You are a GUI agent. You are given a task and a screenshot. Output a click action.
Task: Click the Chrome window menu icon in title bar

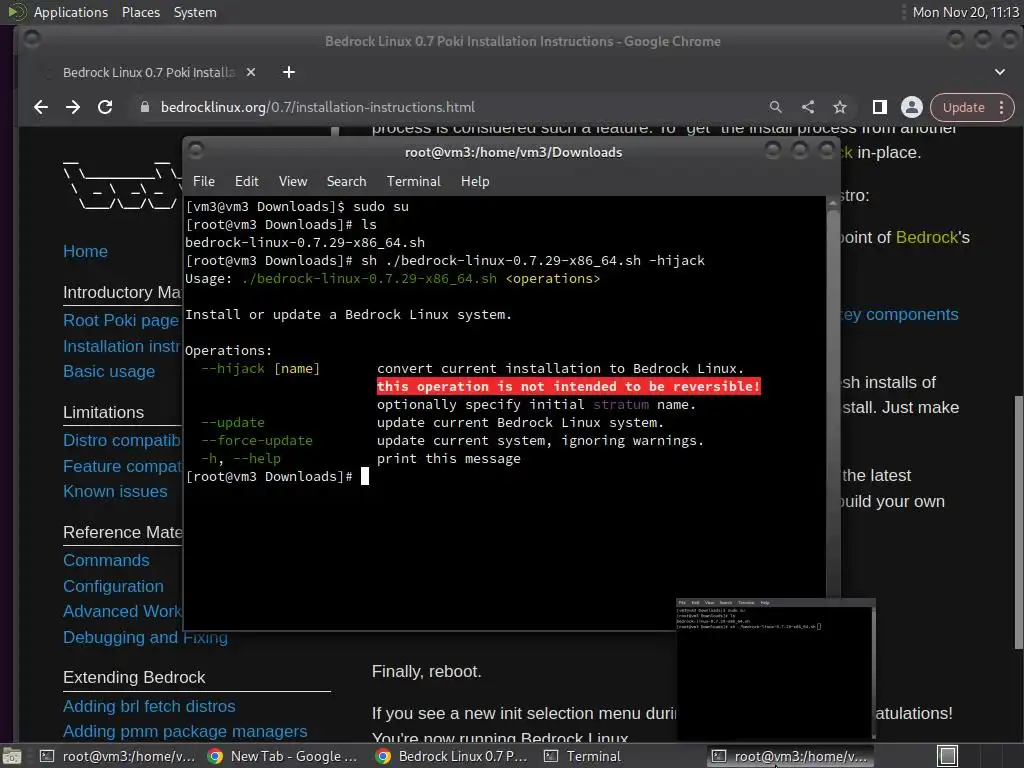31,40
